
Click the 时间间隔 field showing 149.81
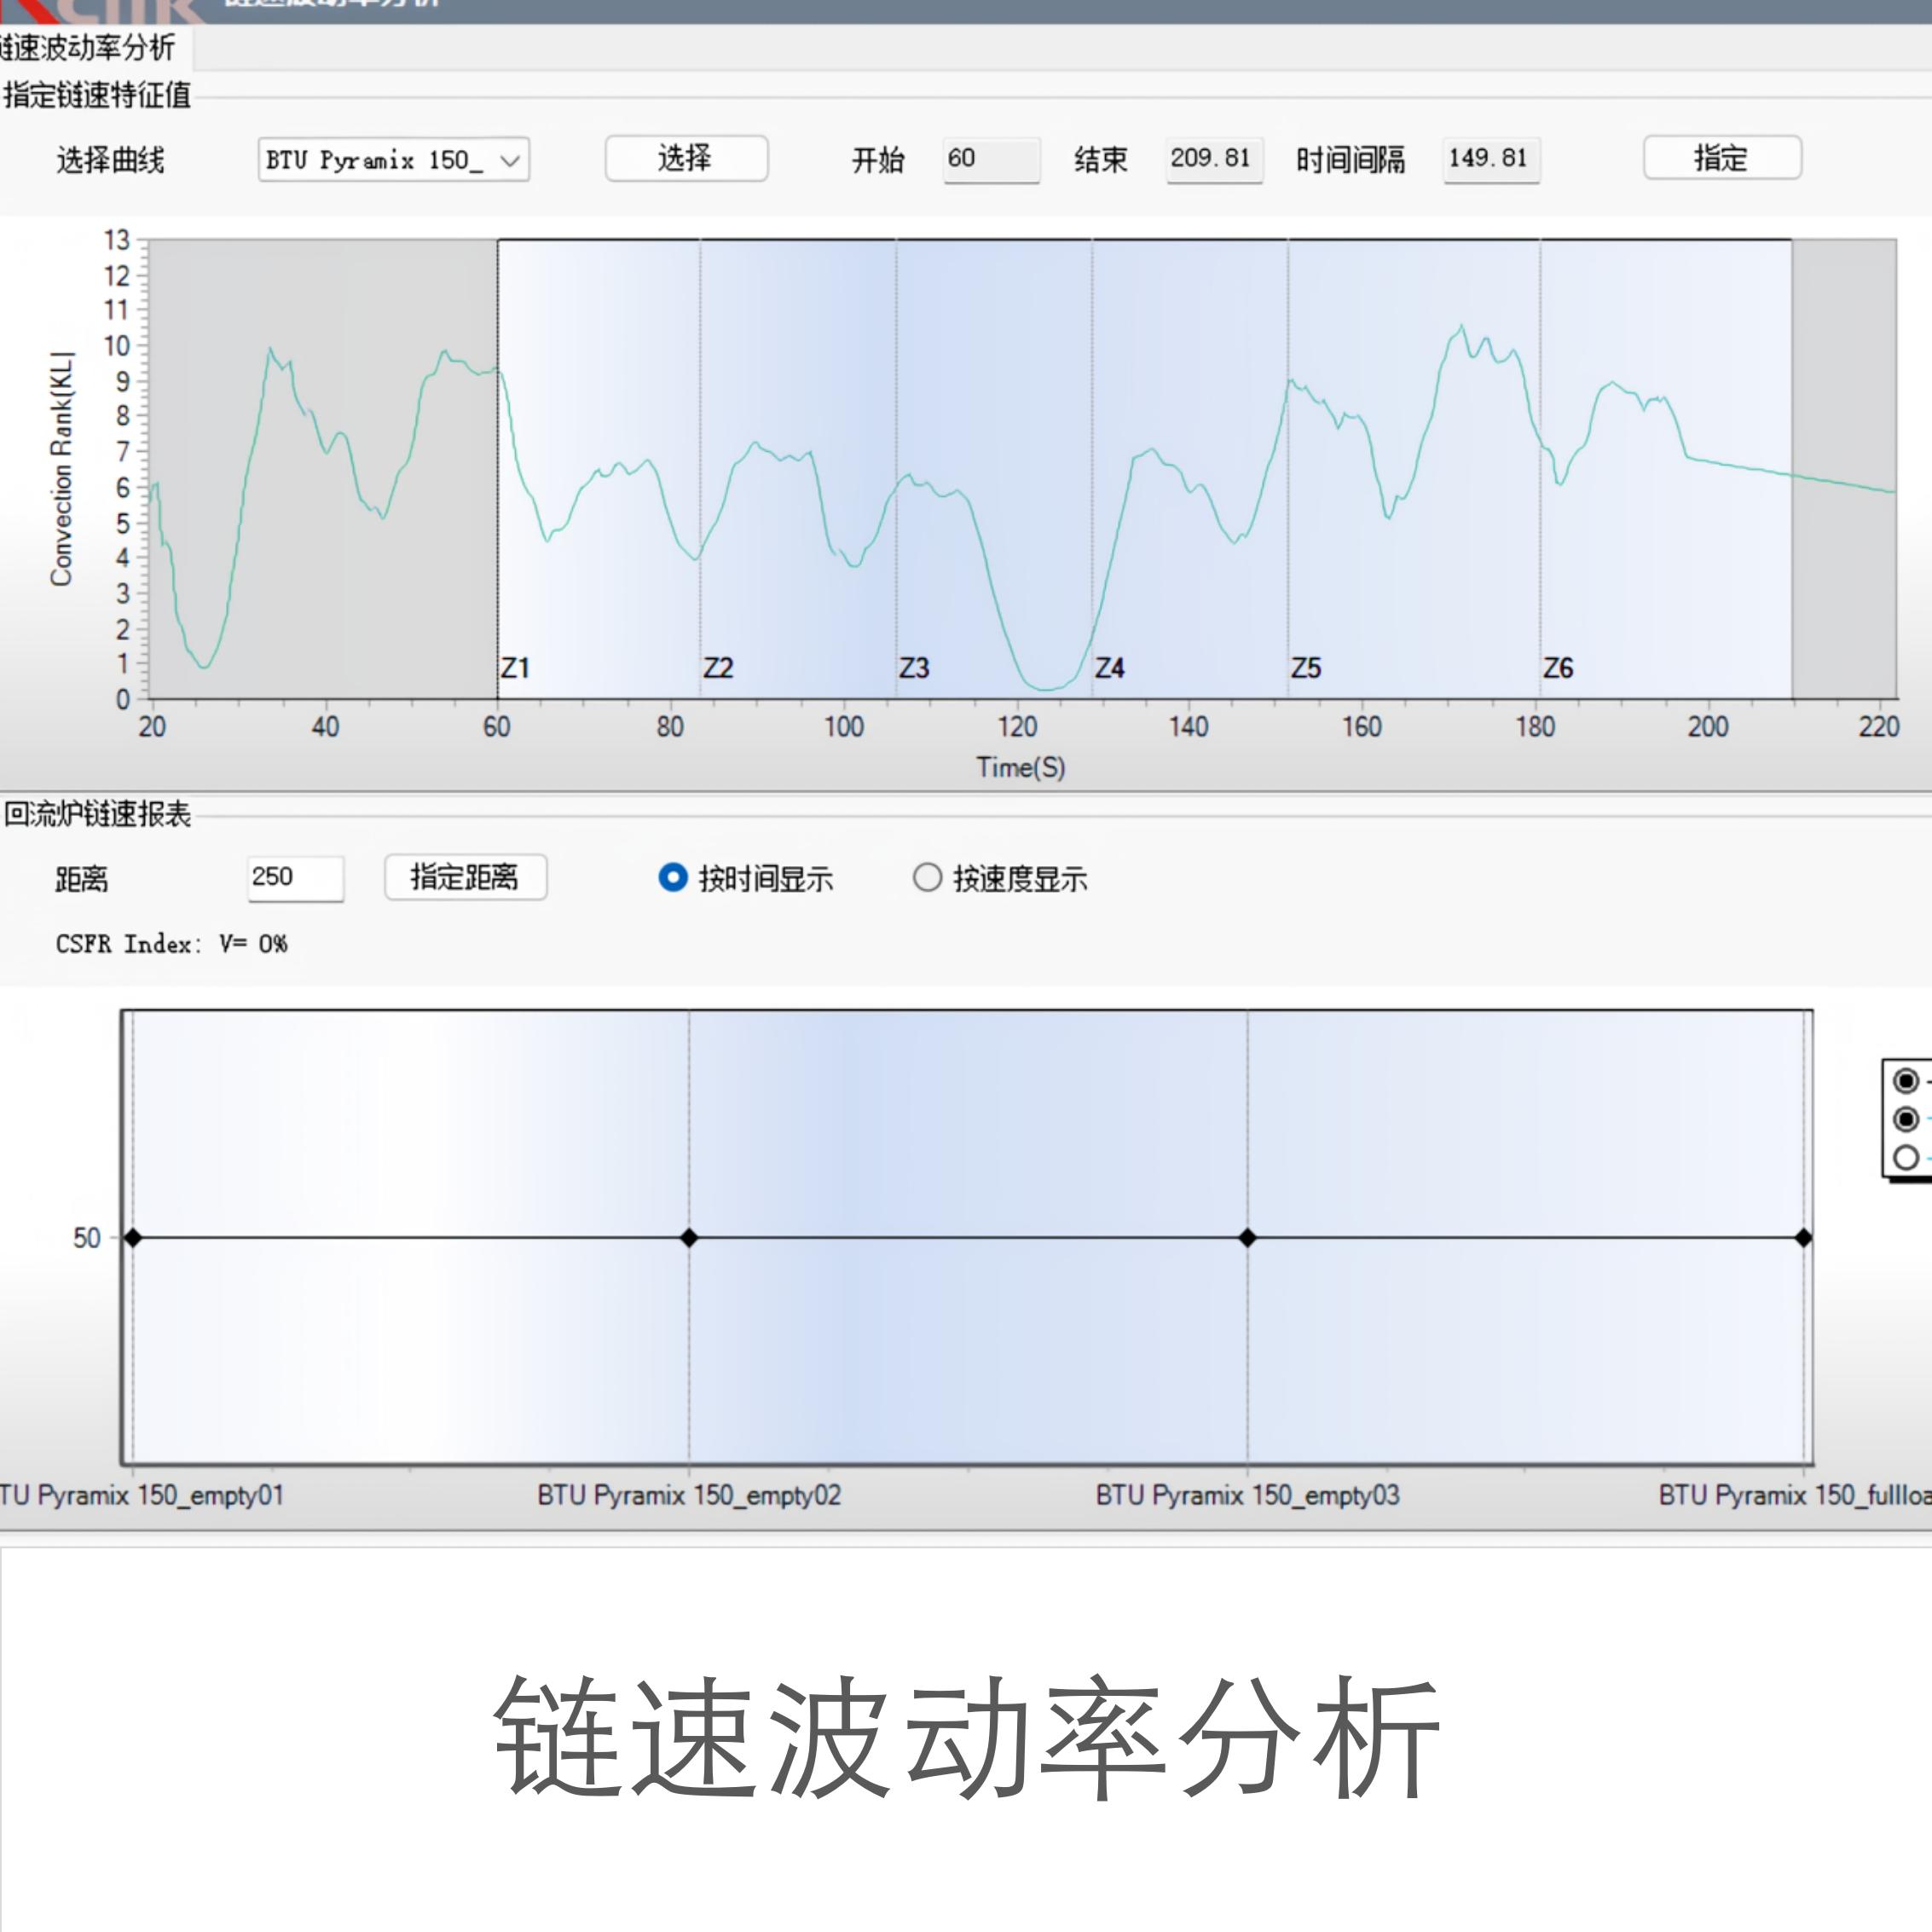pyautogui.click(x=1490, y=159)
